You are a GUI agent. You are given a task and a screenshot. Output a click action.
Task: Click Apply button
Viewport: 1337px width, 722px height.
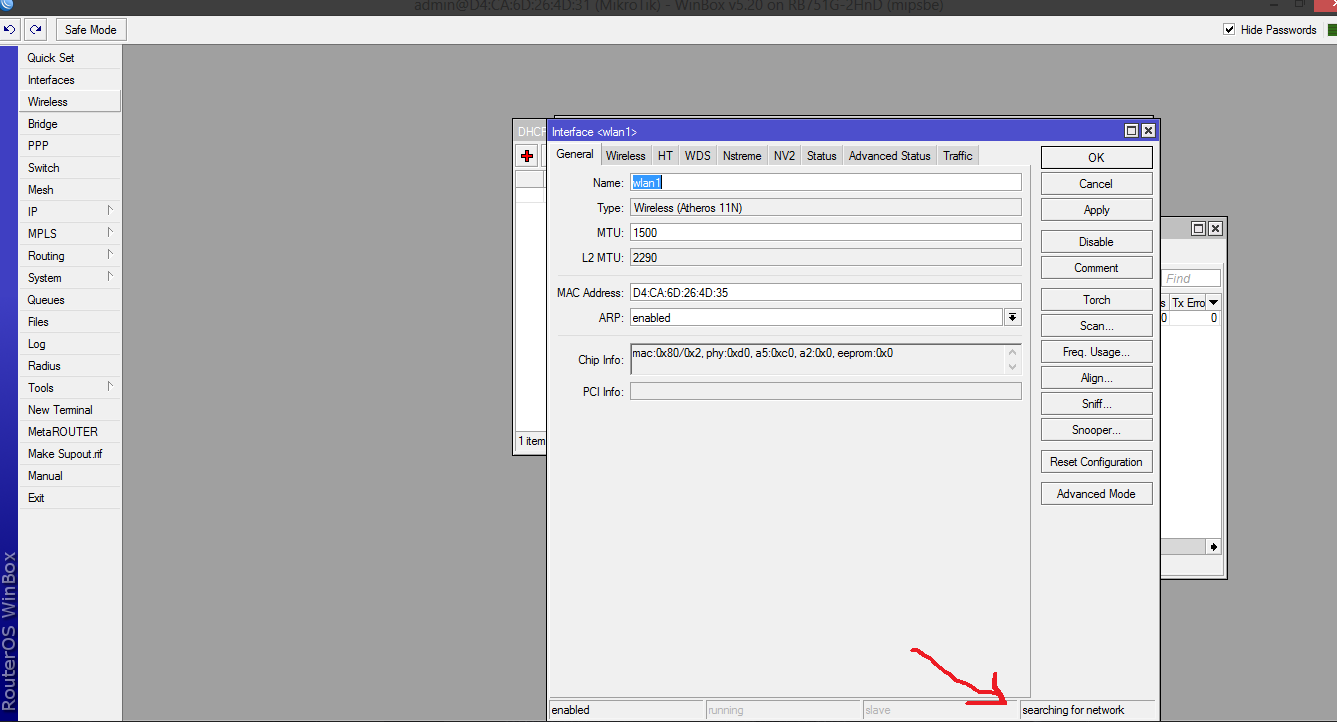coord(1096,210)
